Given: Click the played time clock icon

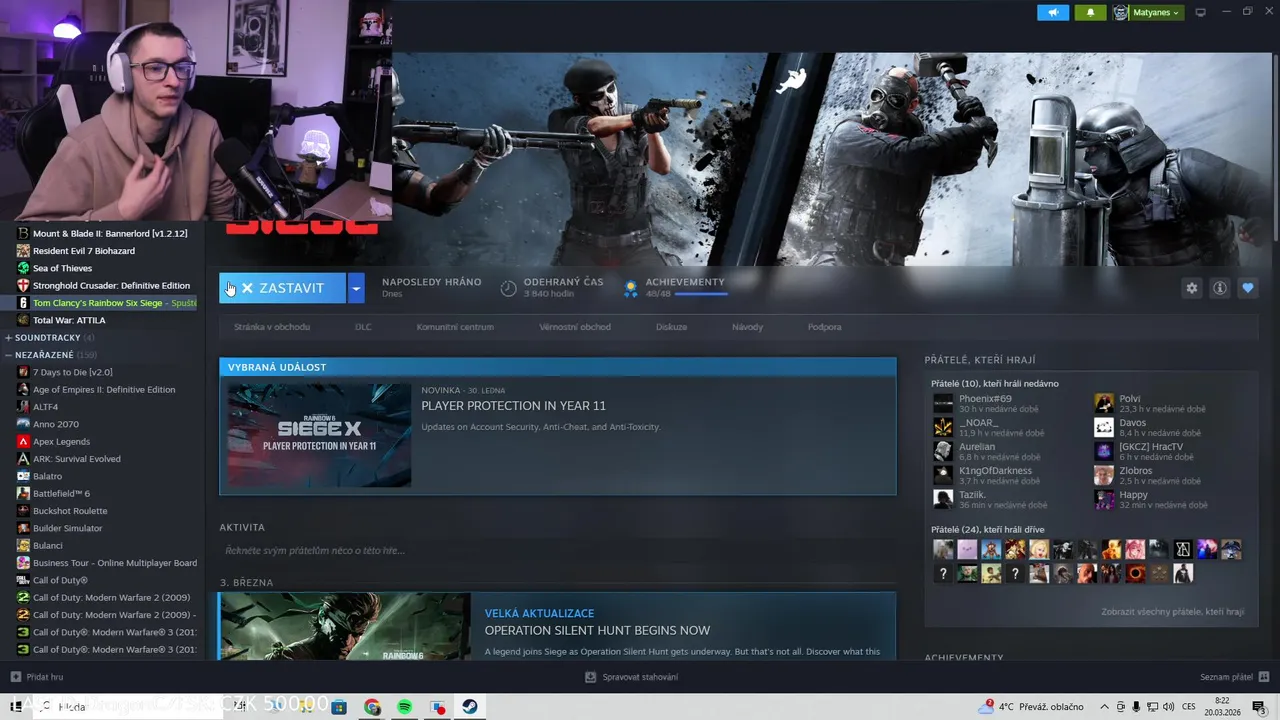Looking at the screenshot, I should pyautogui.click(x=508, y=288).
